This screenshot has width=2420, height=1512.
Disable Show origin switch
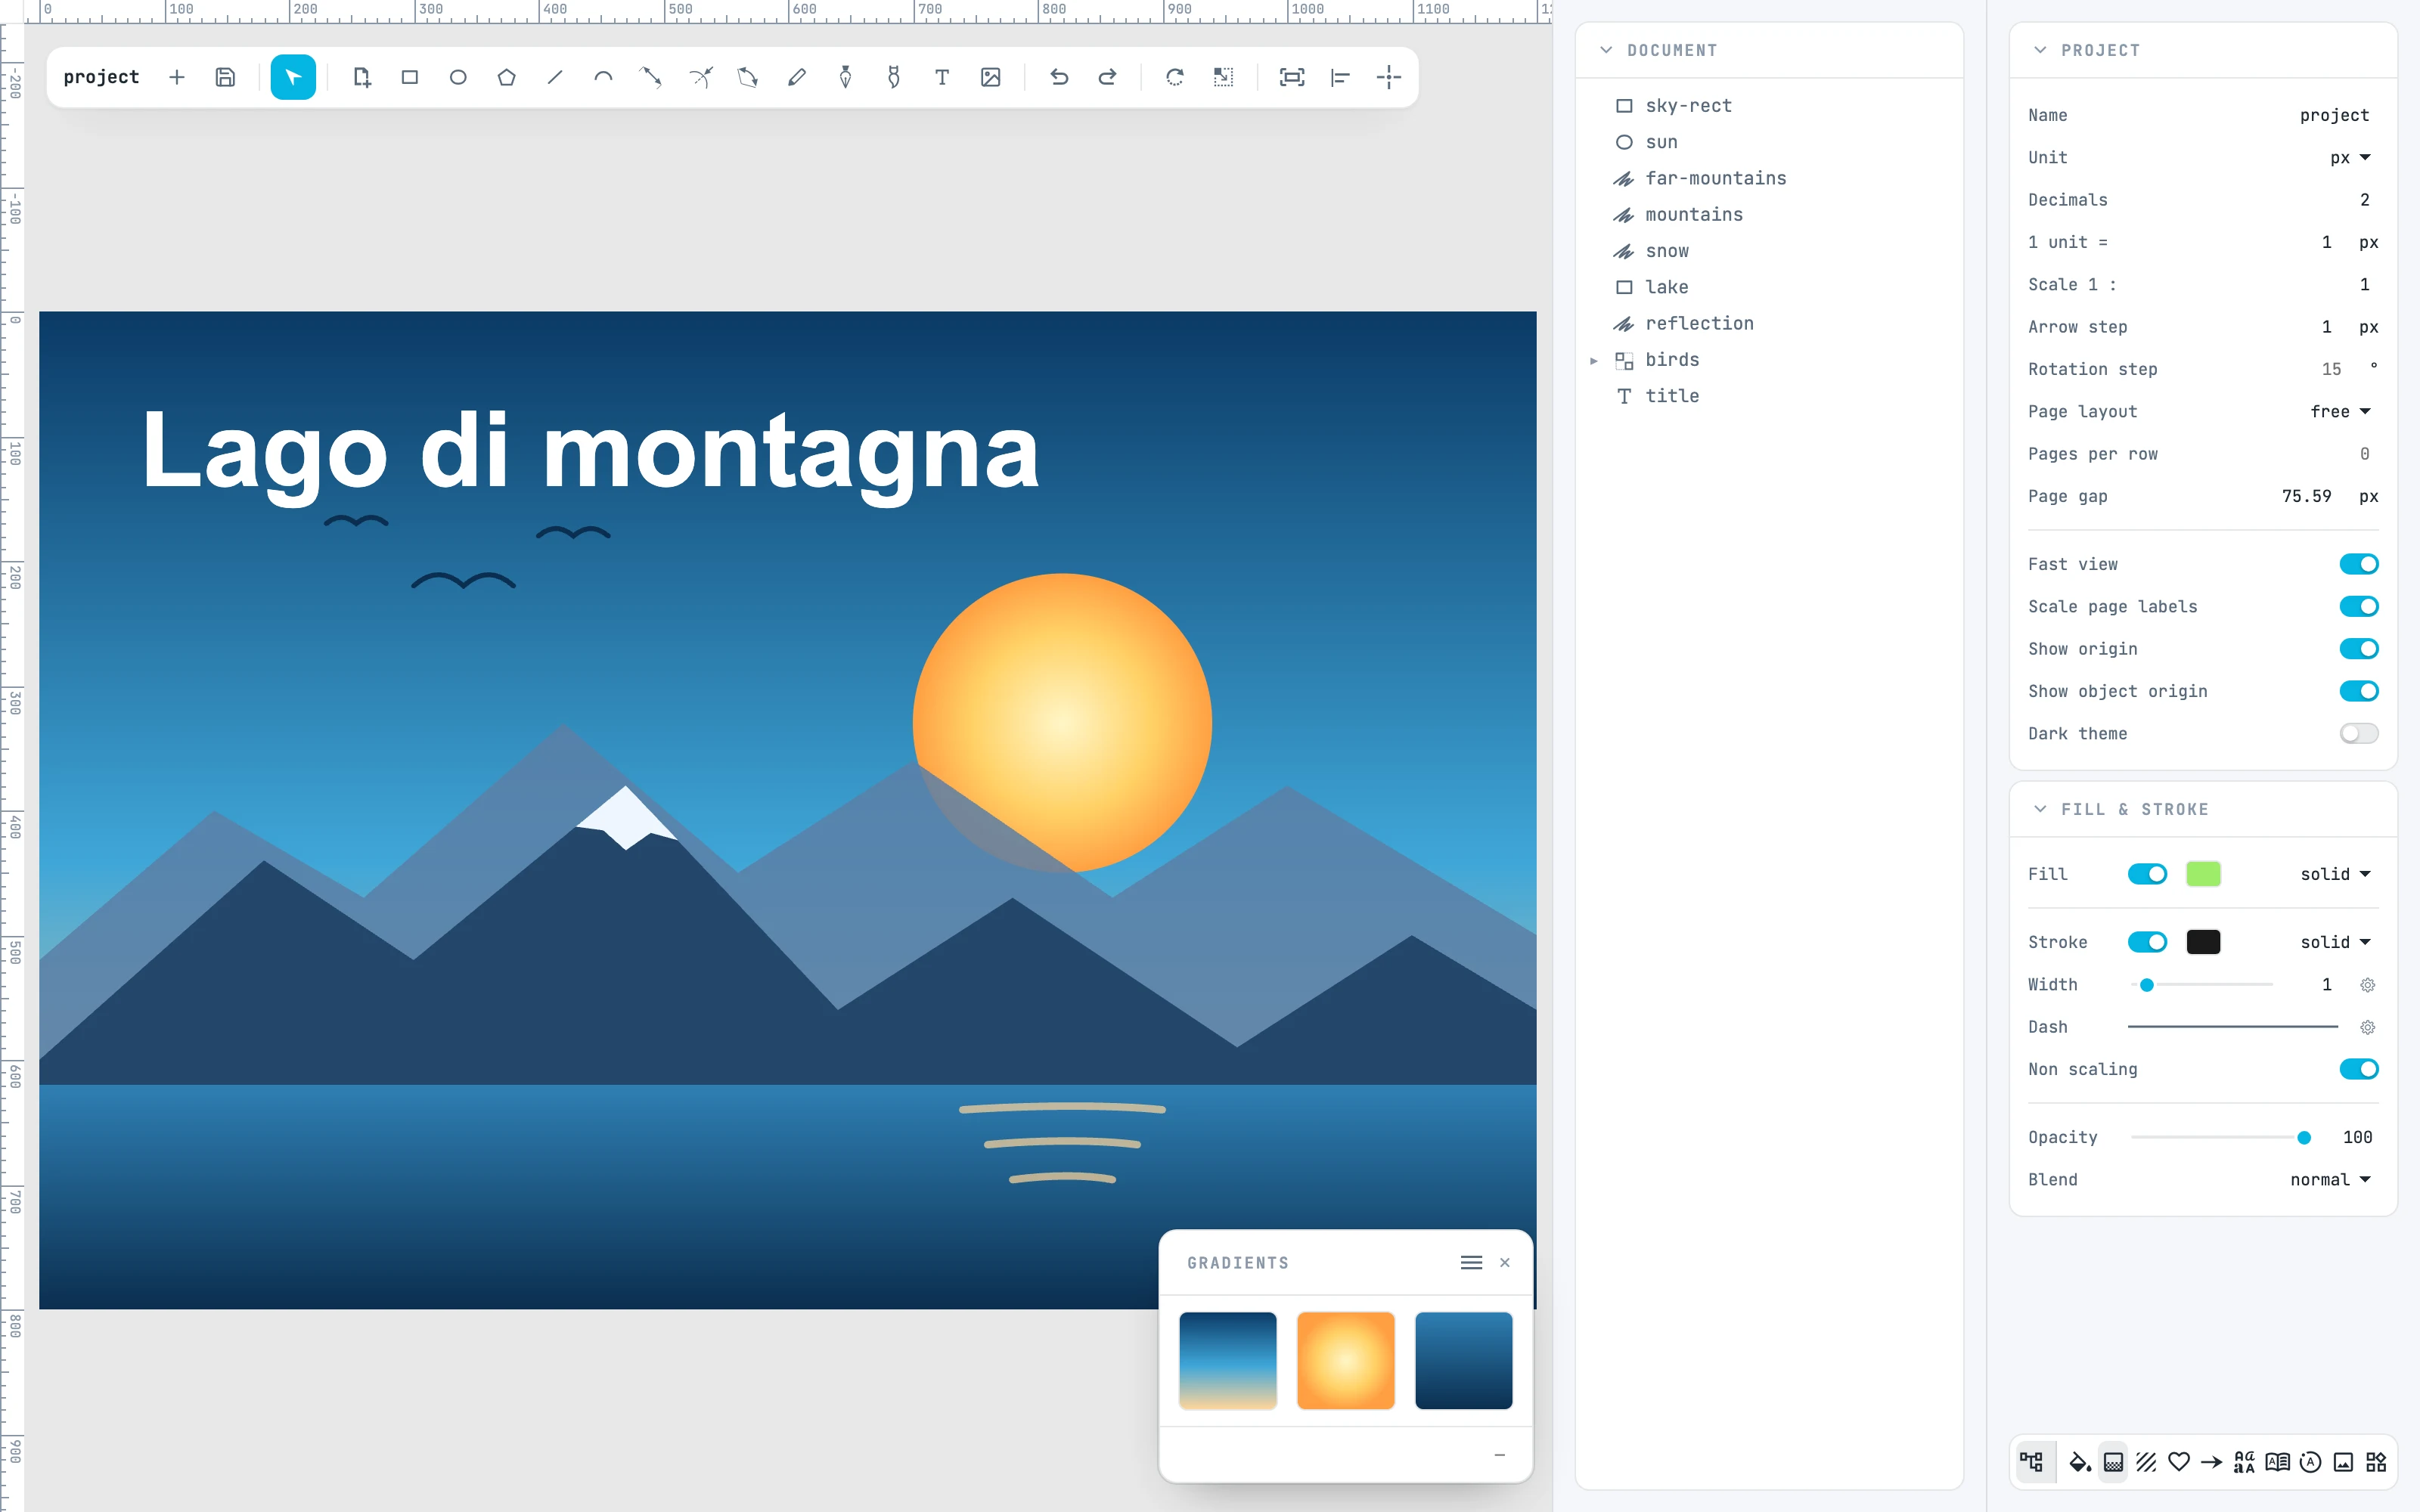[x=2358, y=649]
